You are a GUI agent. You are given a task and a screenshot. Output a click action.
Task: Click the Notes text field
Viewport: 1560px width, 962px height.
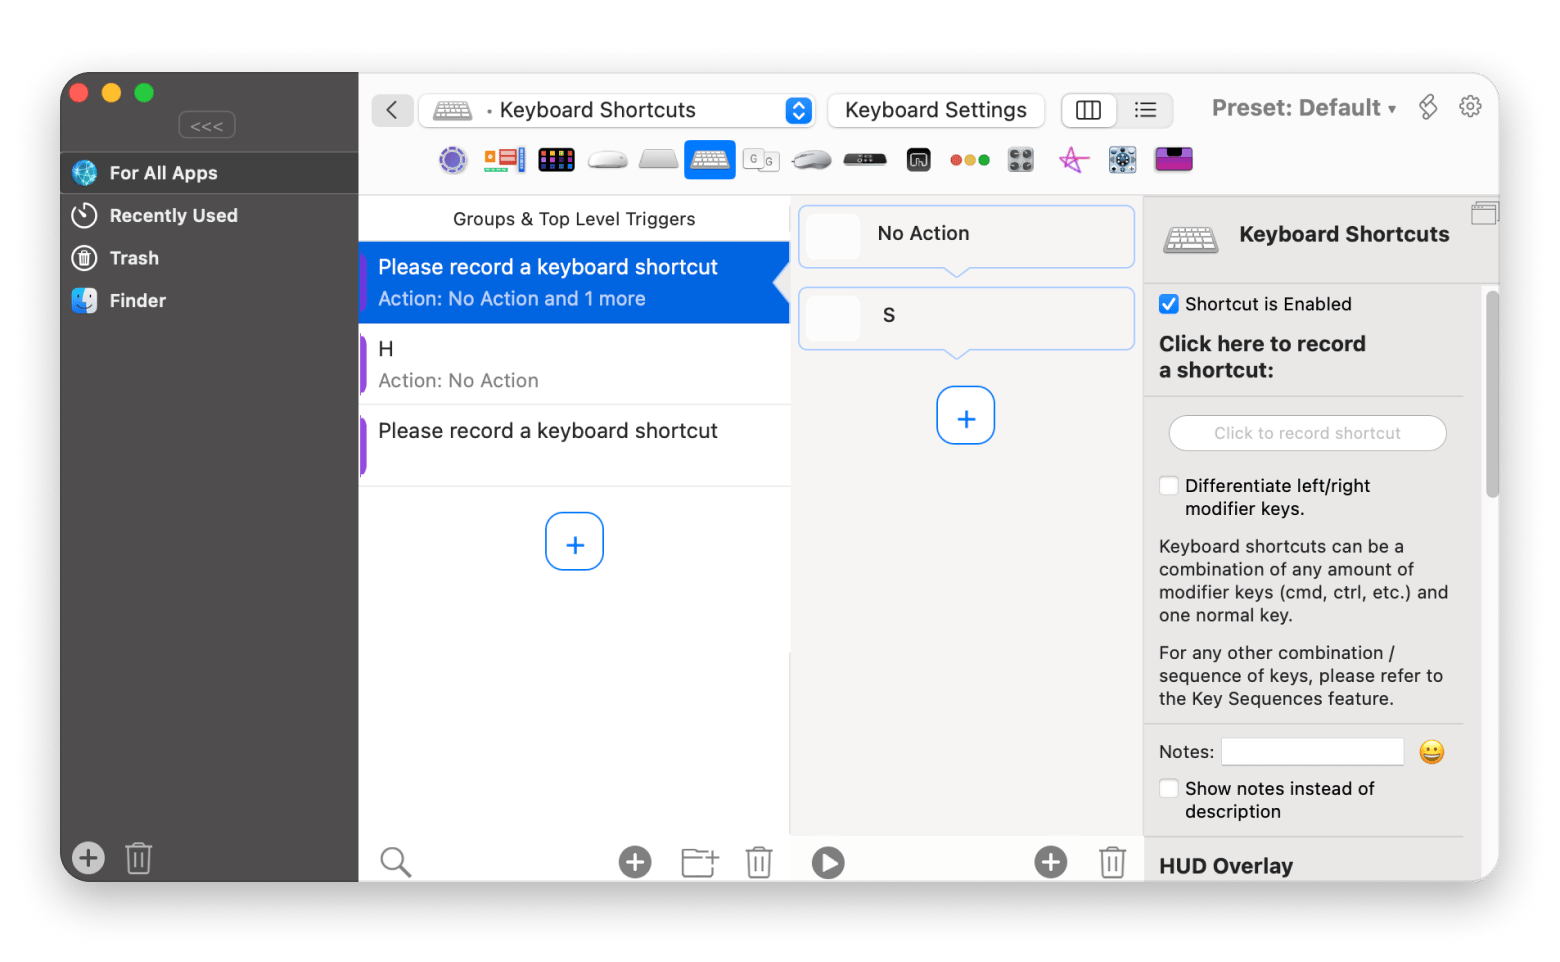pyautogui.click(x=1312, y=752)
